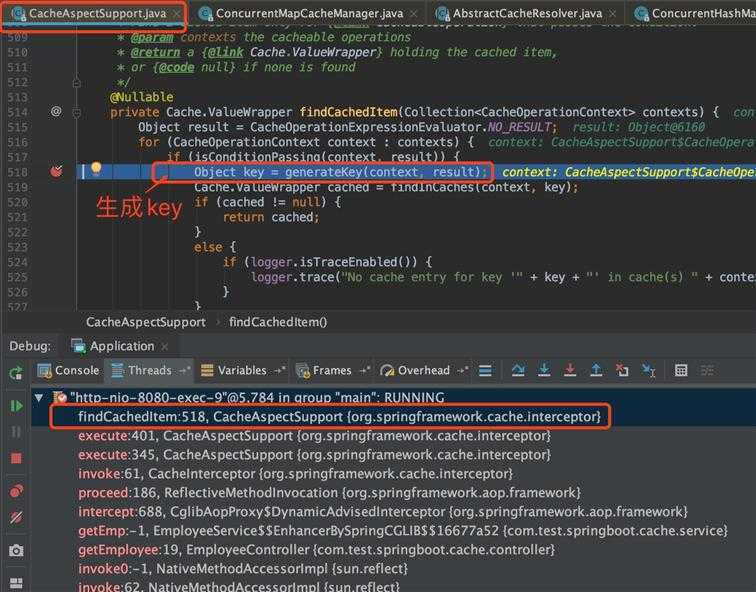Click the Rerun Application debug icon
The height and width of the screenshot is (592, 756).
(x=16, y=373)
